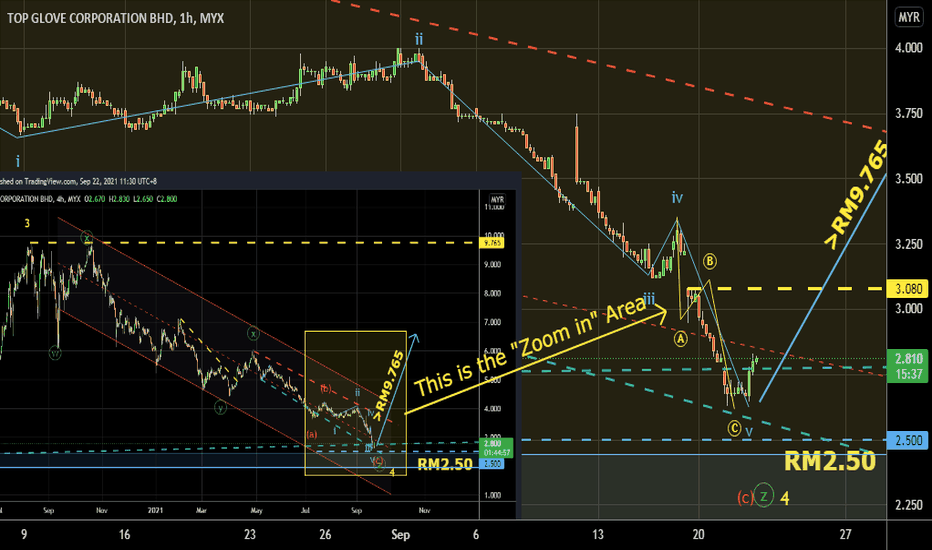The height and width of the screenshot is (550, 932).
Task: Select the yellow wave 3 label in inset
Action: (27, 224)
